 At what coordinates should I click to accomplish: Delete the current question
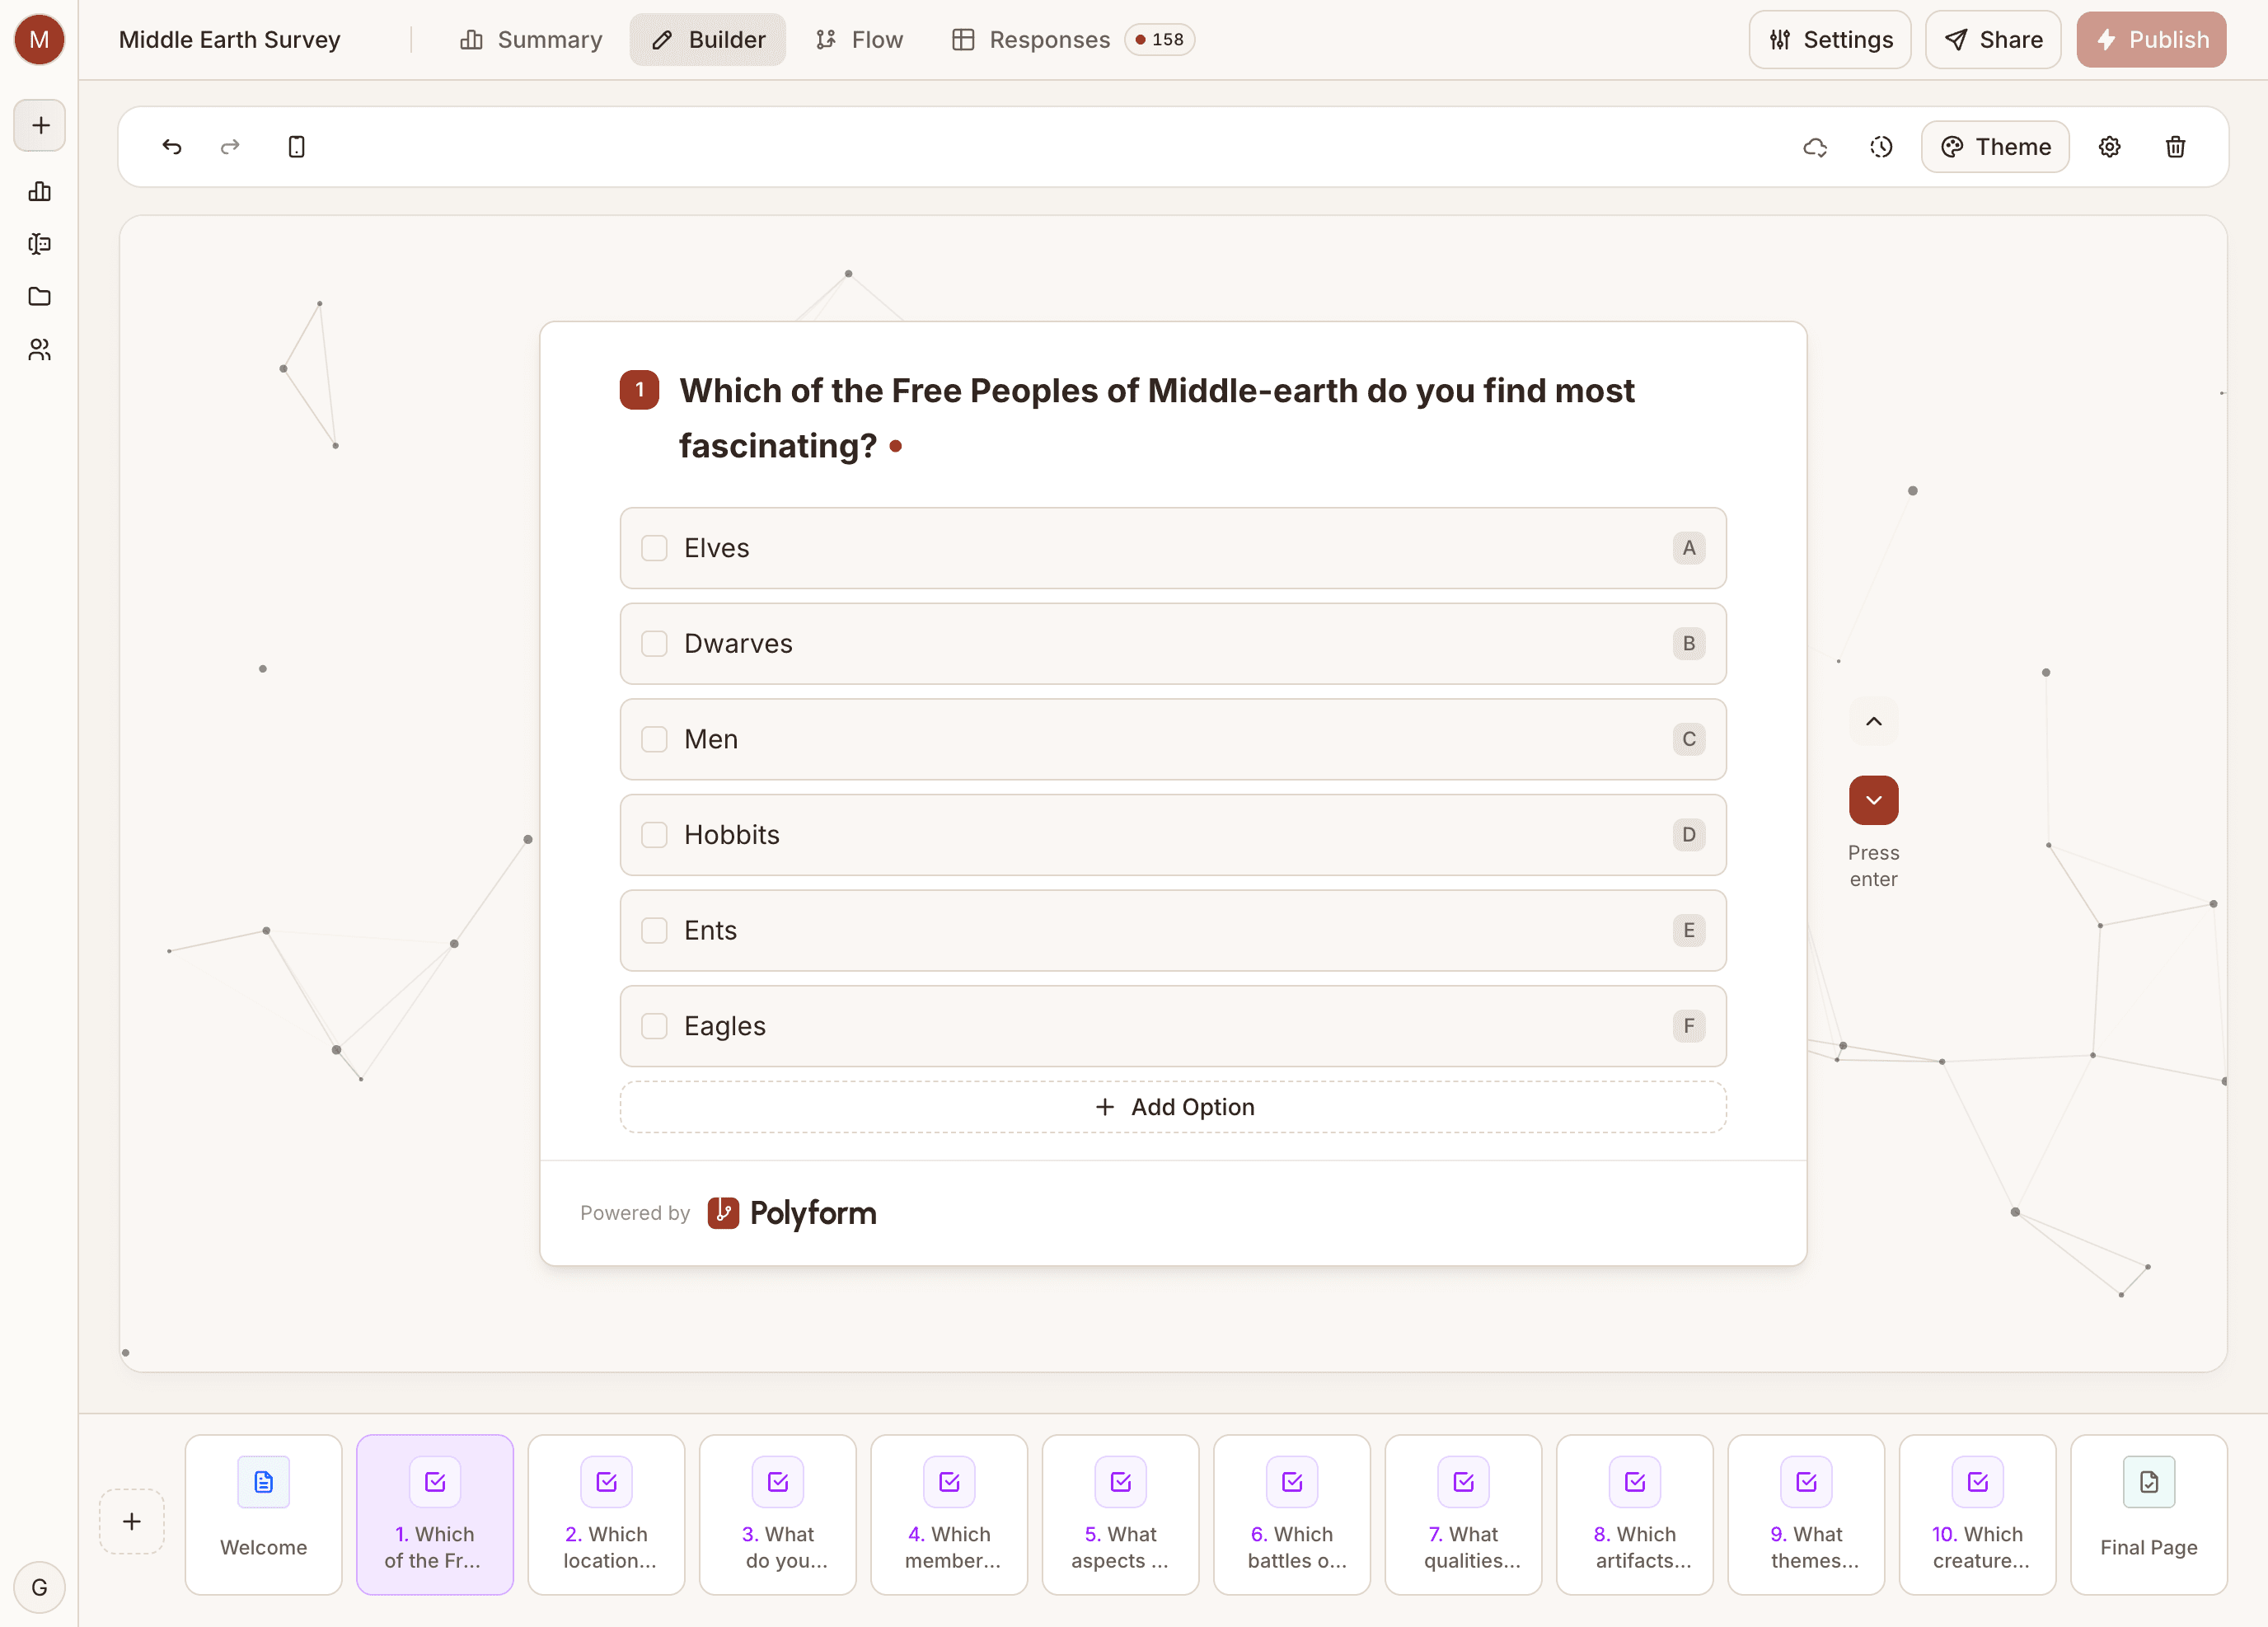(x=2175, y=146)
